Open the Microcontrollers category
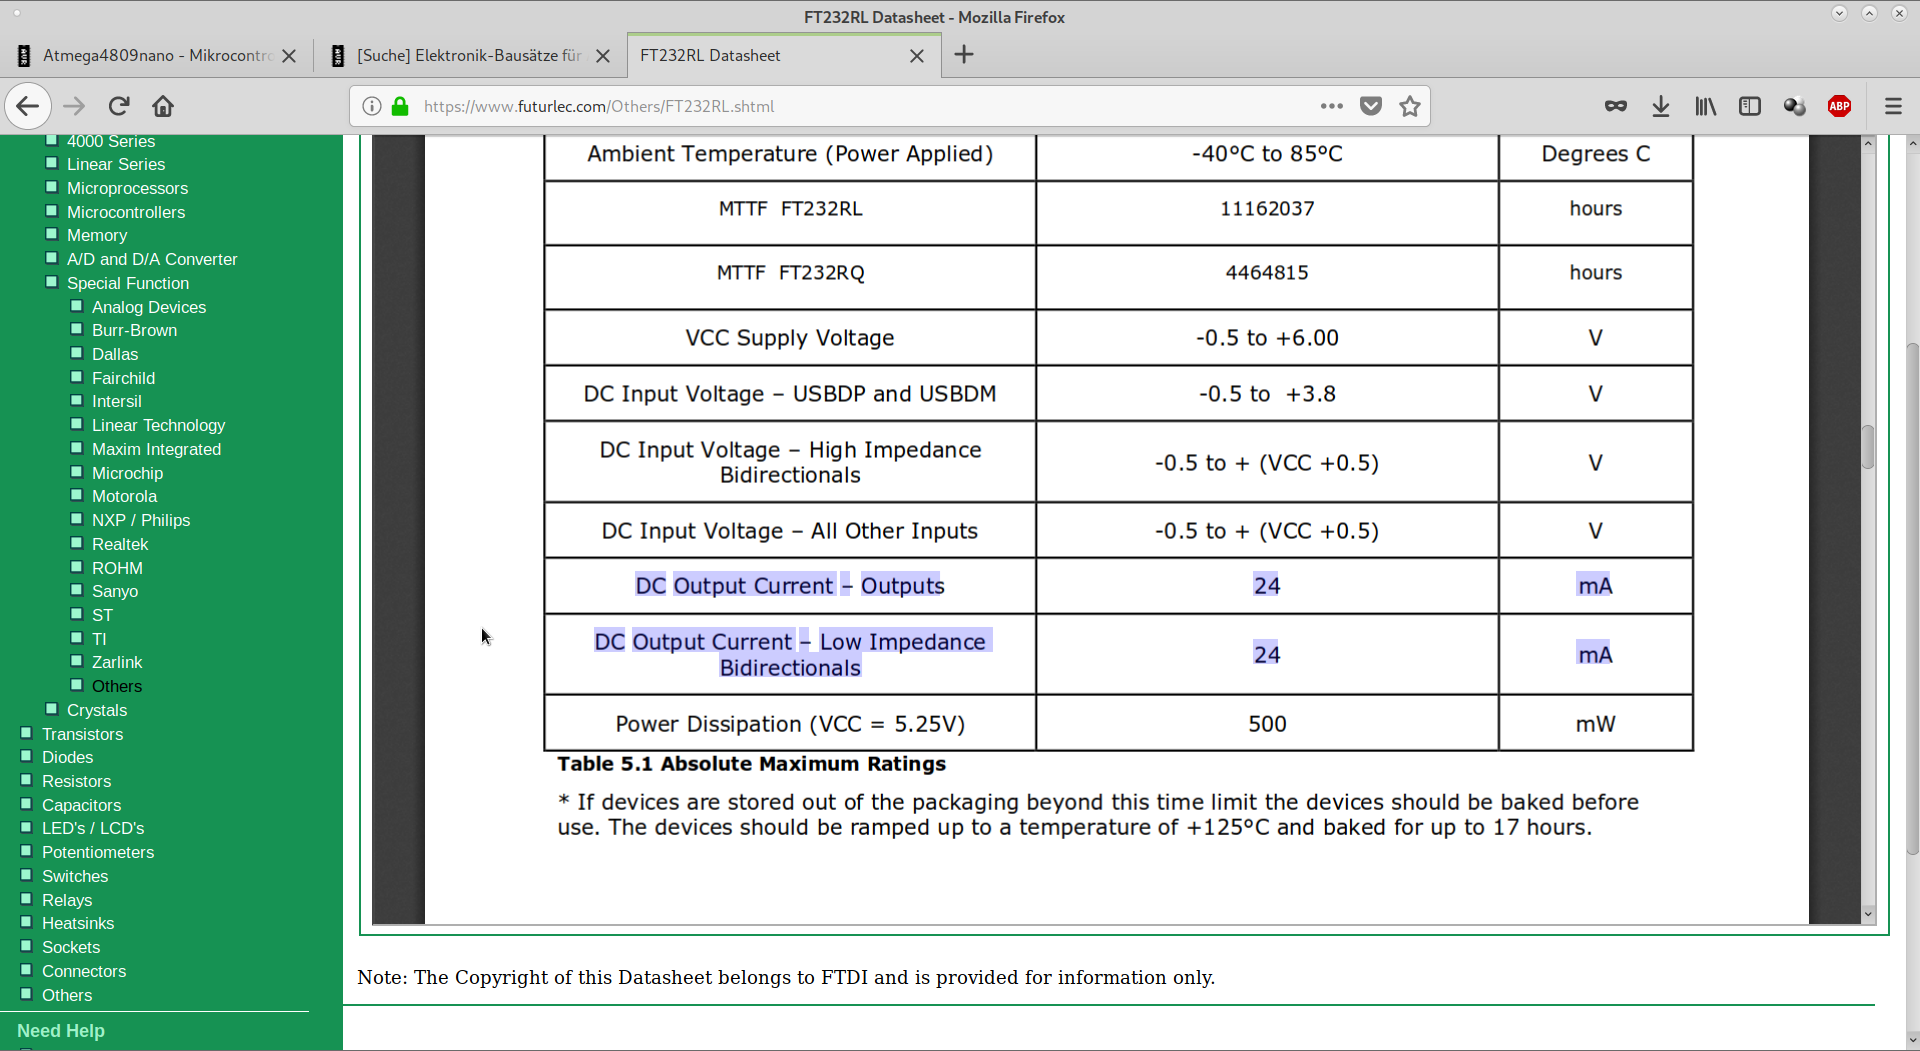 [x=126, y=212]
